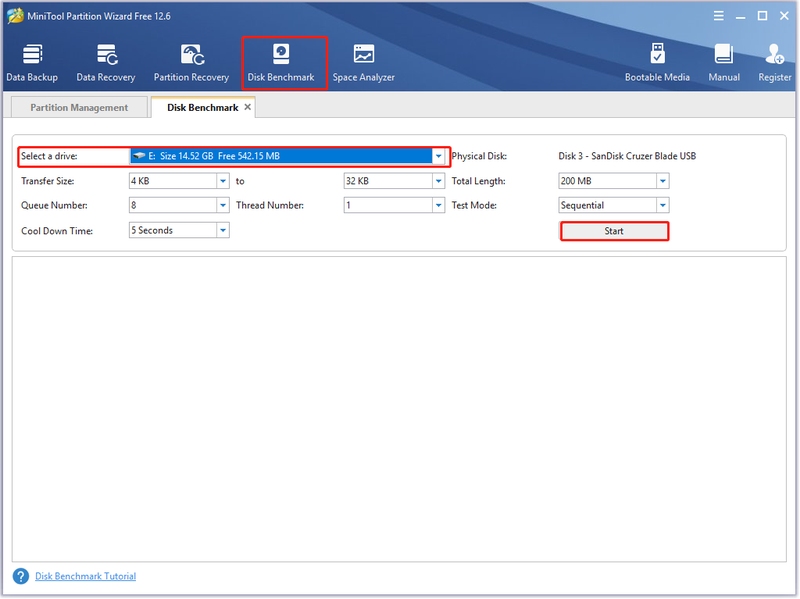Open the Cool Down Time dropdown
800x599 pixels.
[x=223, y=230]
